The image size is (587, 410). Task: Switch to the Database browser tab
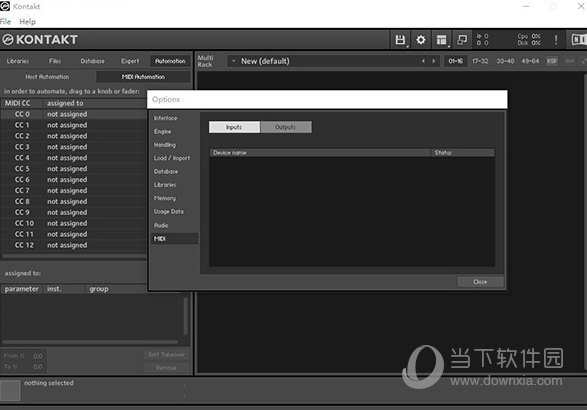[x=92, y=61]
